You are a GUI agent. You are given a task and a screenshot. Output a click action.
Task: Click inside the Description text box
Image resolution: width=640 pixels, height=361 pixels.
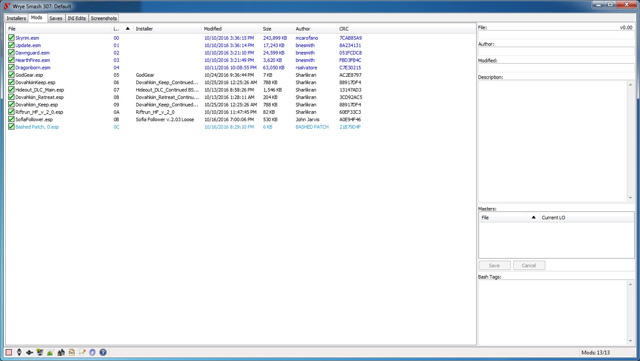553,141
